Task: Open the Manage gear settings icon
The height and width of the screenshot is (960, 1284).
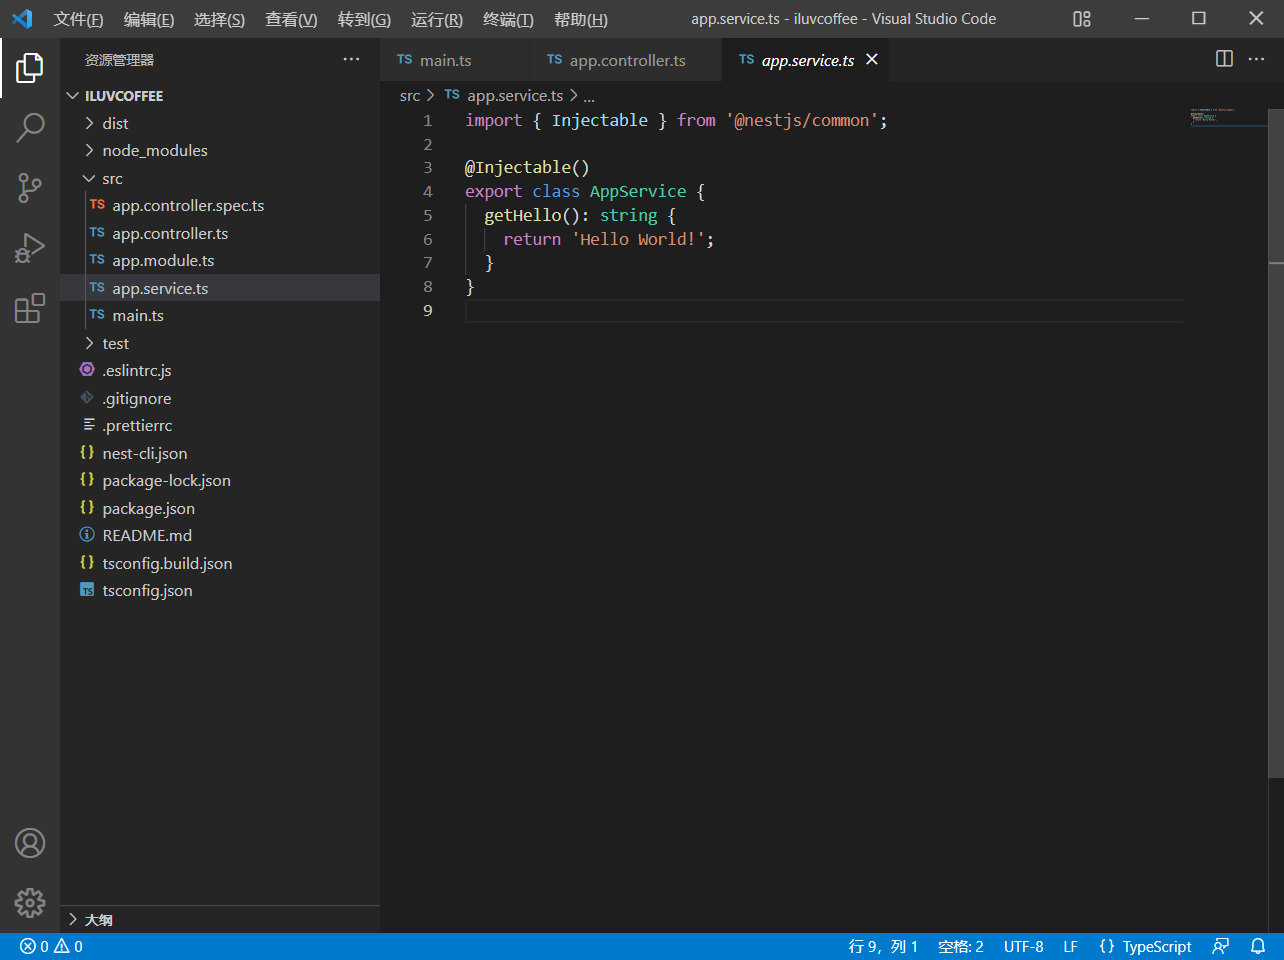Action: click(30, 903)
